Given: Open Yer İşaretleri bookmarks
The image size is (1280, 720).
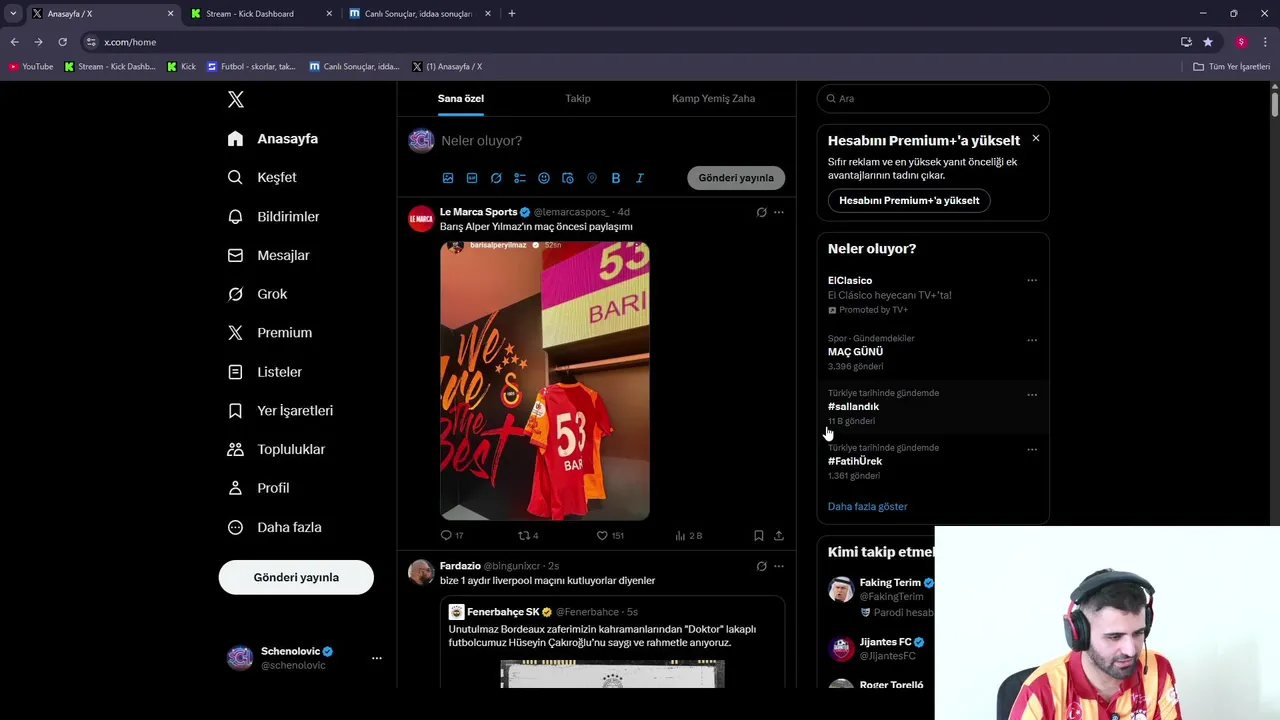Looking at the screenshot, I should 280,411.
